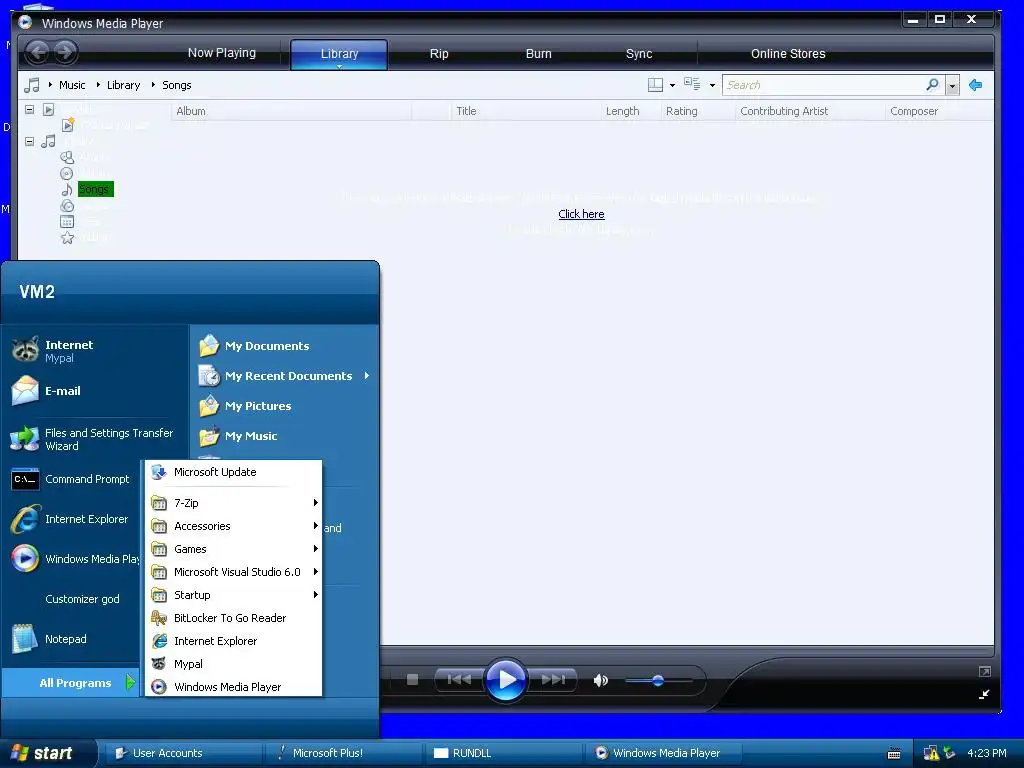Switch to Microsoft Plus! taskbar button

[344, 753]
